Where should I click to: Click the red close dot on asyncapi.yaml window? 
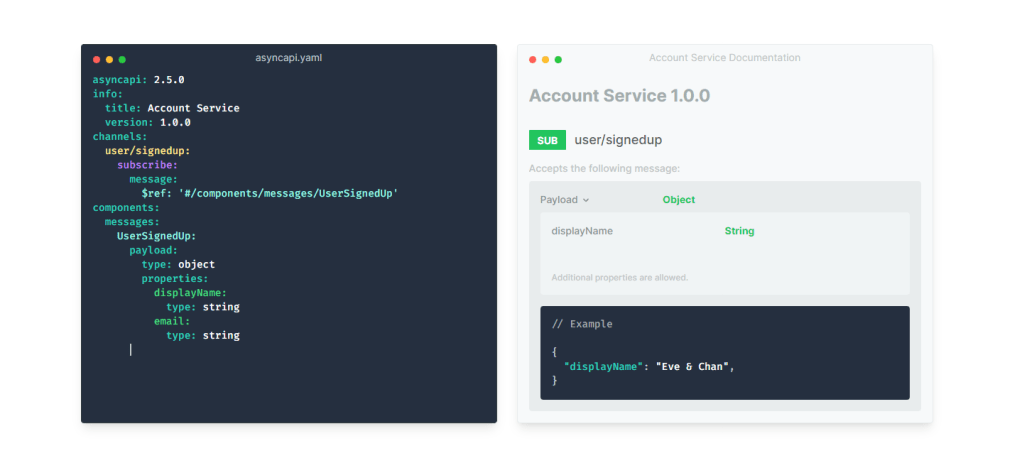96,60
